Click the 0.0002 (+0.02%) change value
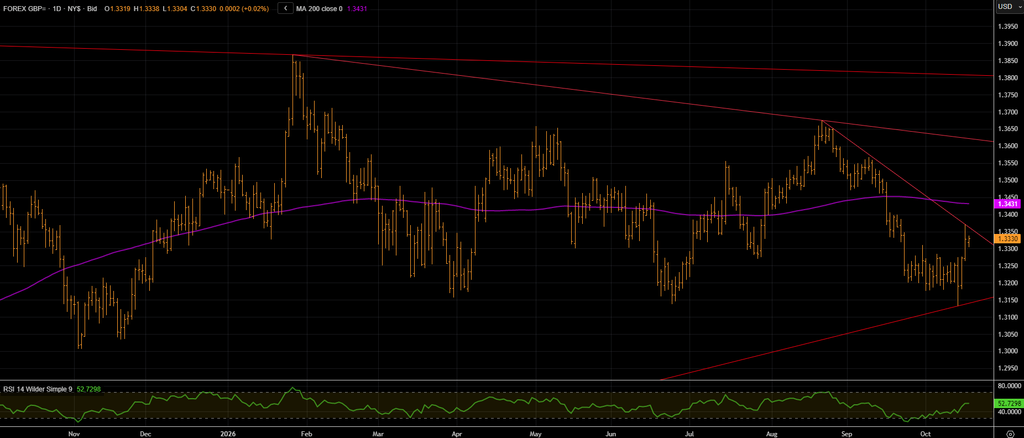 [x=246, y=8]
